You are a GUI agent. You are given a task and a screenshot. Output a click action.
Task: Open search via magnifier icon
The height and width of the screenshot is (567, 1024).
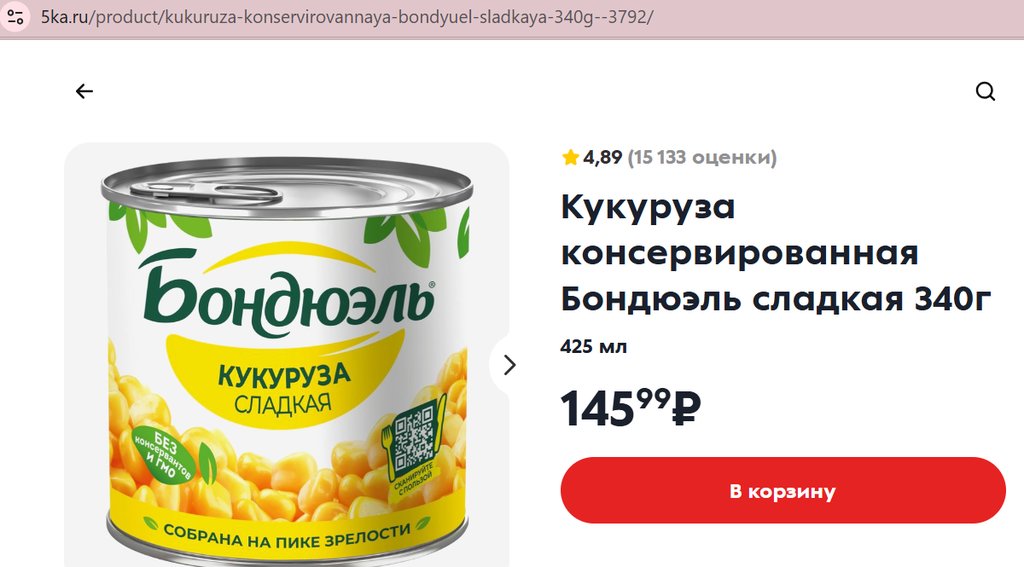pyautogui.click(x=985, y=91)
